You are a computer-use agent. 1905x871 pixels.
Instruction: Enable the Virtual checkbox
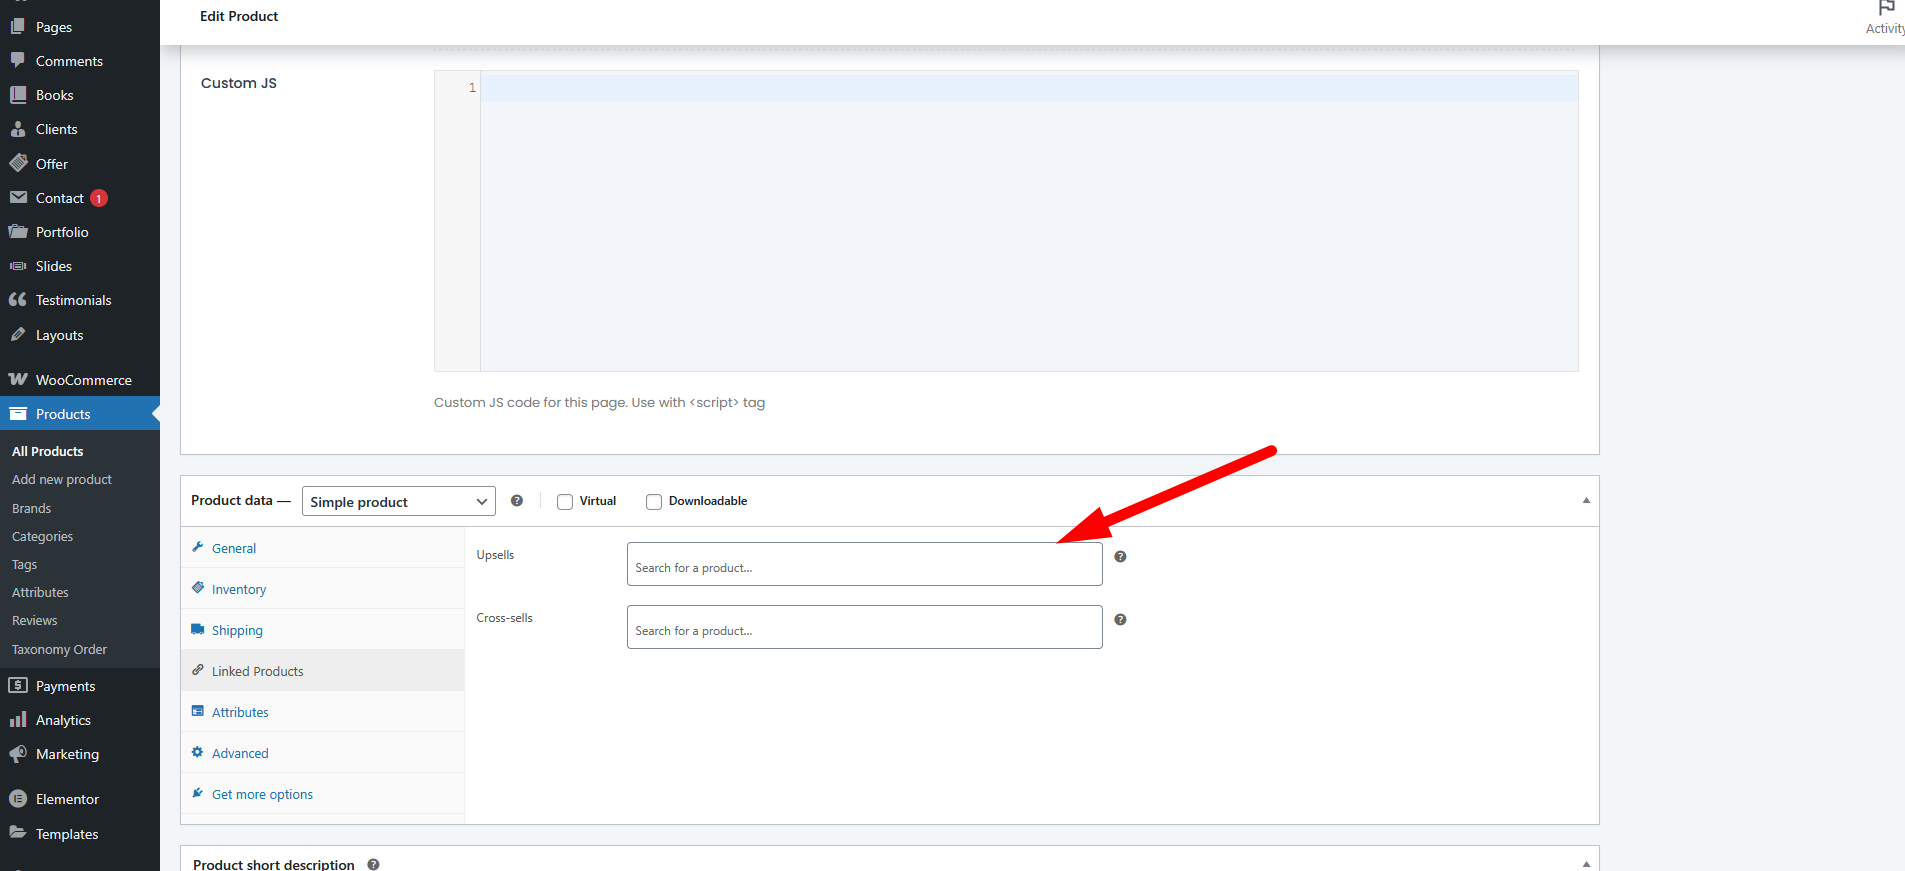(565, 502)
